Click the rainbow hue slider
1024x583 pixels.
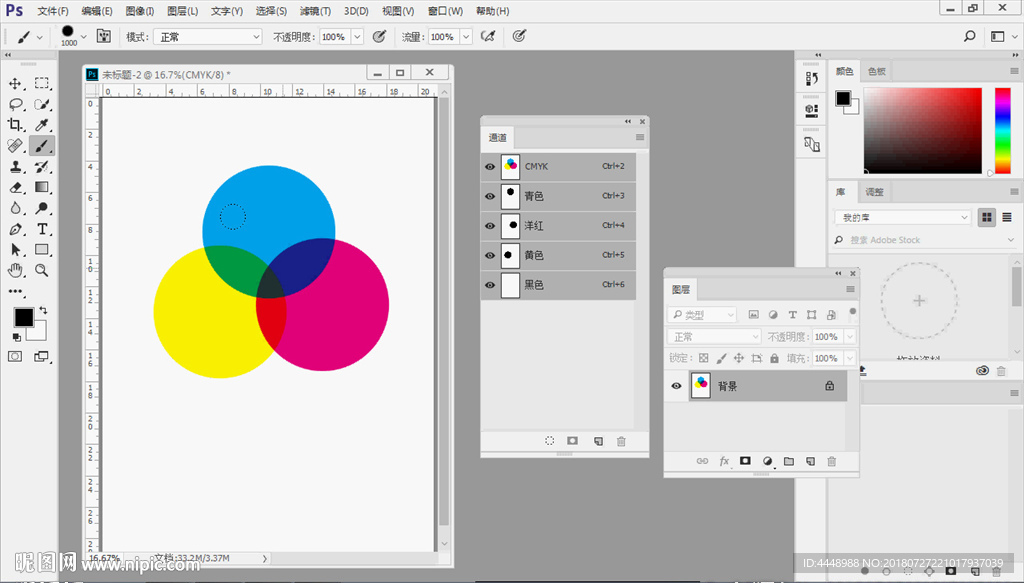pyautogui.click(x=1003, y=131)
